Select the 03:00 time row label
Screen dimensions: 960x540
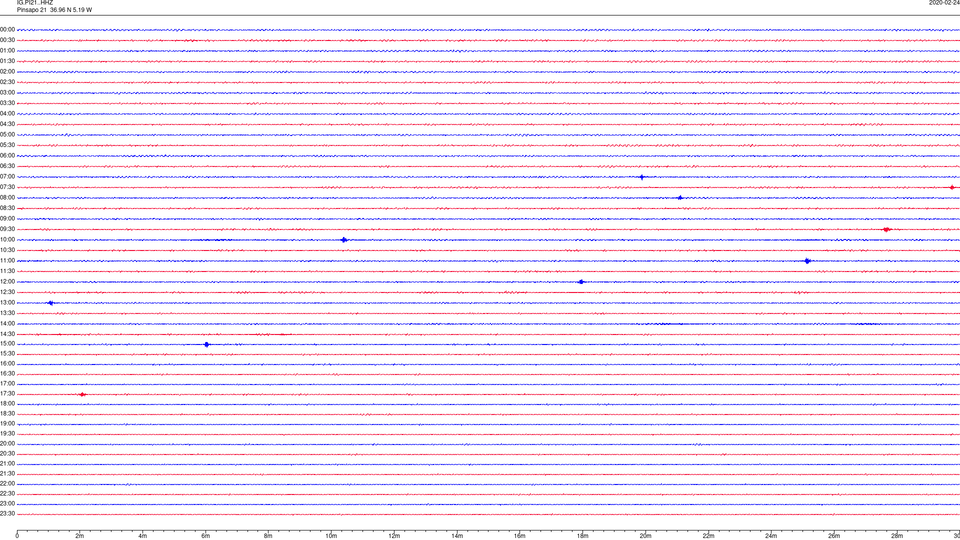(x=7, y=93)
